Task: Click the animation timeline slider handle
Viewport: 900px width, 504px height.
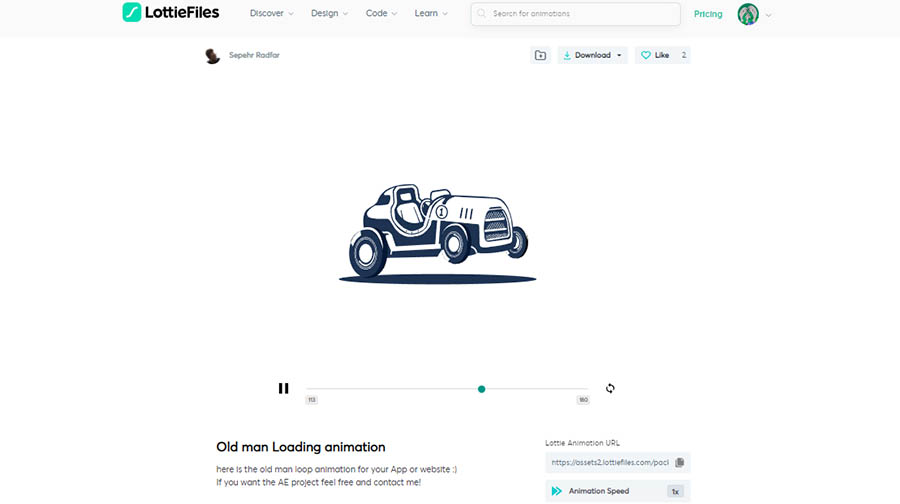Action: (481, 389)
